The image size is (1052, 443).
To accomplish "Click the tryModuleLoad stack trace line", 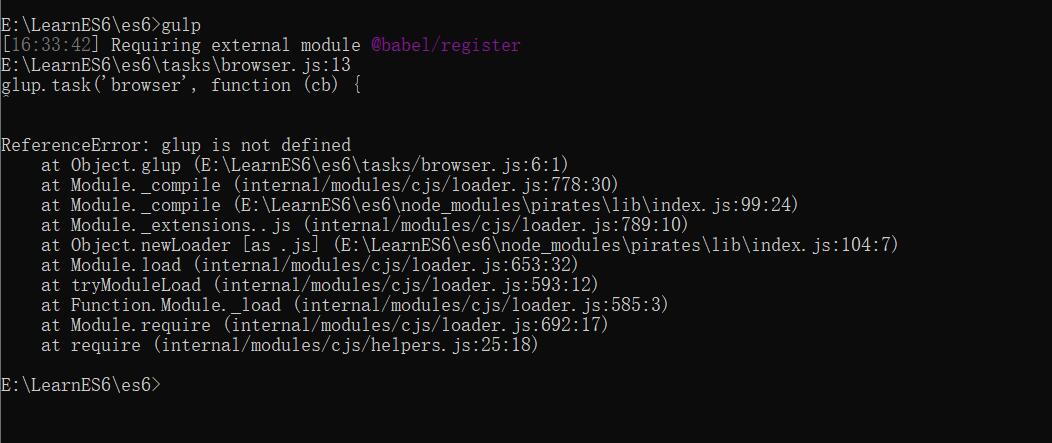I will 319,285.
